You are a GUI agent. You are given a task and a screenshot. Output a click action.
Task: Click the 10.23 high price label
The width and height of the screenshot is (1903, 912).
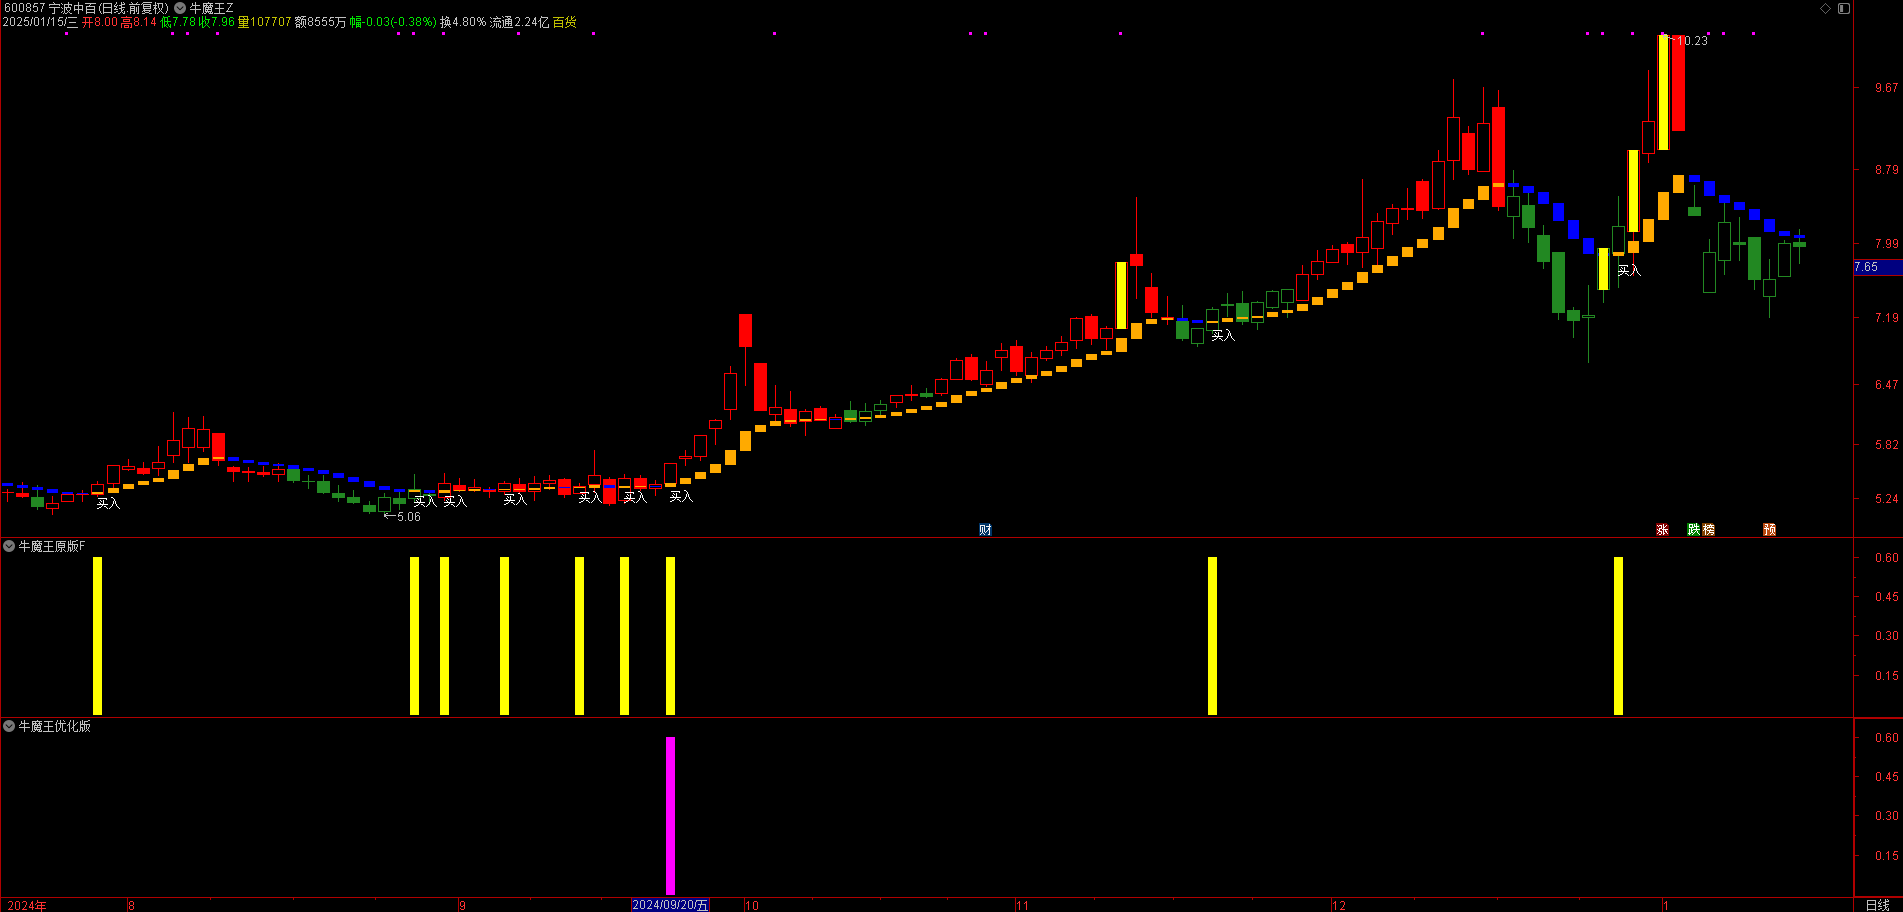click(x=1692, y=41)
